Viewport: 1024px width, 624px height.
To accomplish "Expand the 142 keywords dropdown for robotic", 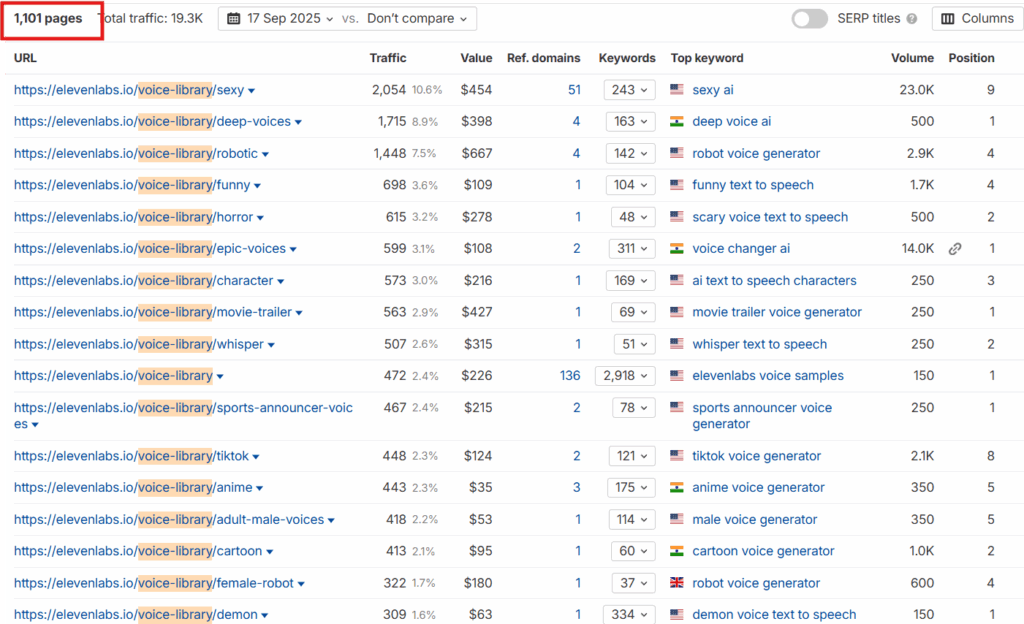I will (631, 153).
